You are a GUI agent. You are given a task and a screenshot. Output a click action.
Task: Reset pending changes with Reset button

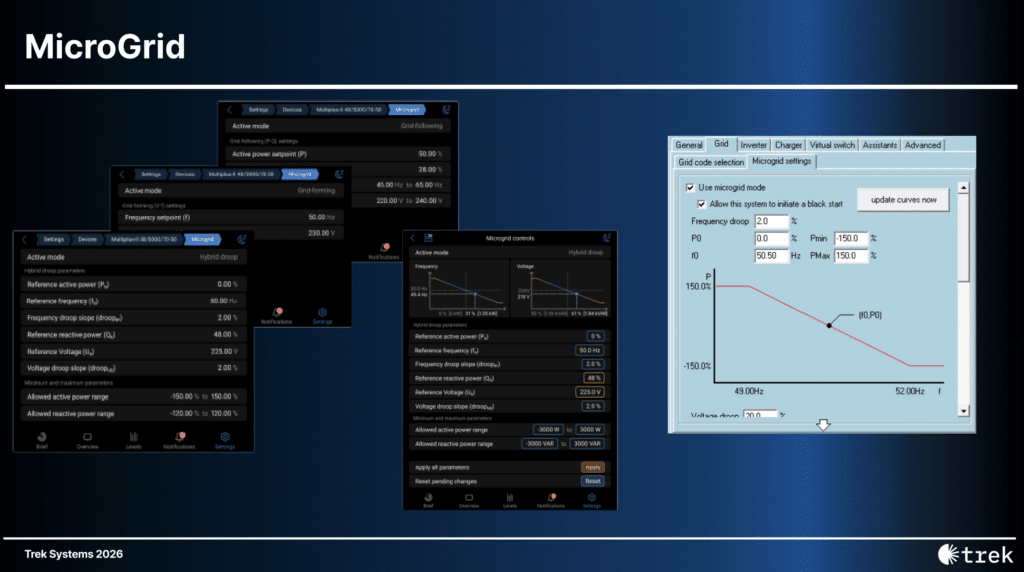pyautogui.click(x=592, y=481)
